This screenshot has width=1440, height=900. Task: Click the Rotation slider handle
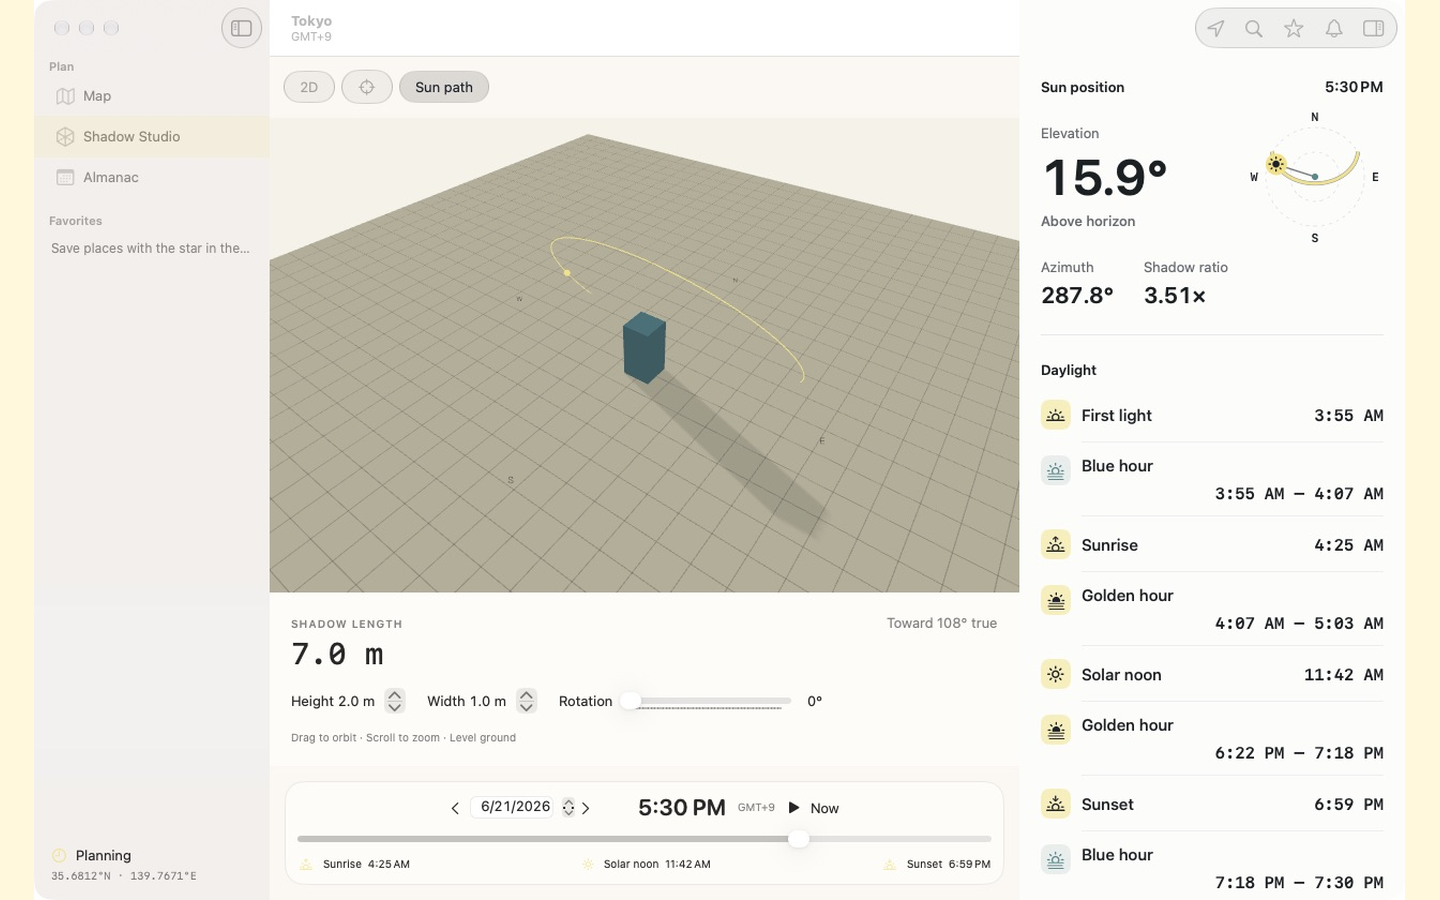pyautogui.click(x=630, y=701)
